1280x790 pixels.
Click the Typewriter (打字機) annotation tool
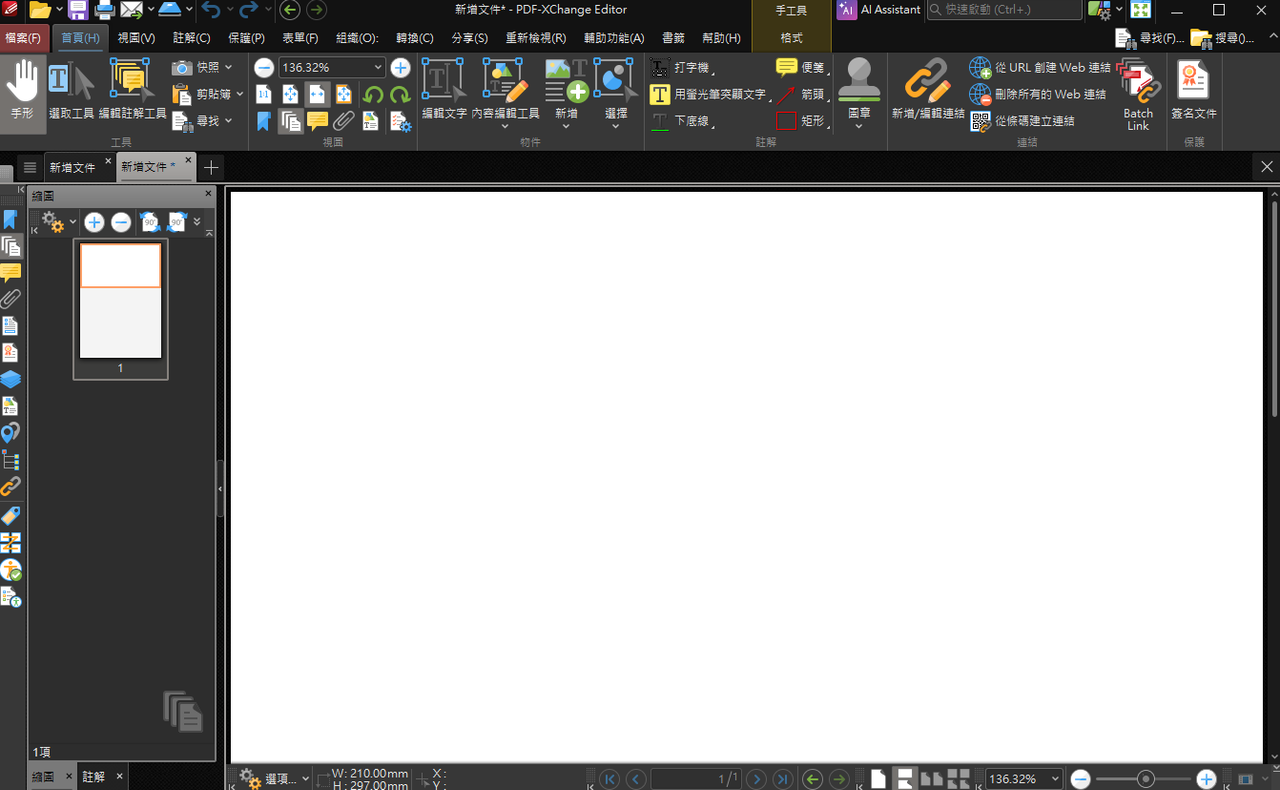680,67
